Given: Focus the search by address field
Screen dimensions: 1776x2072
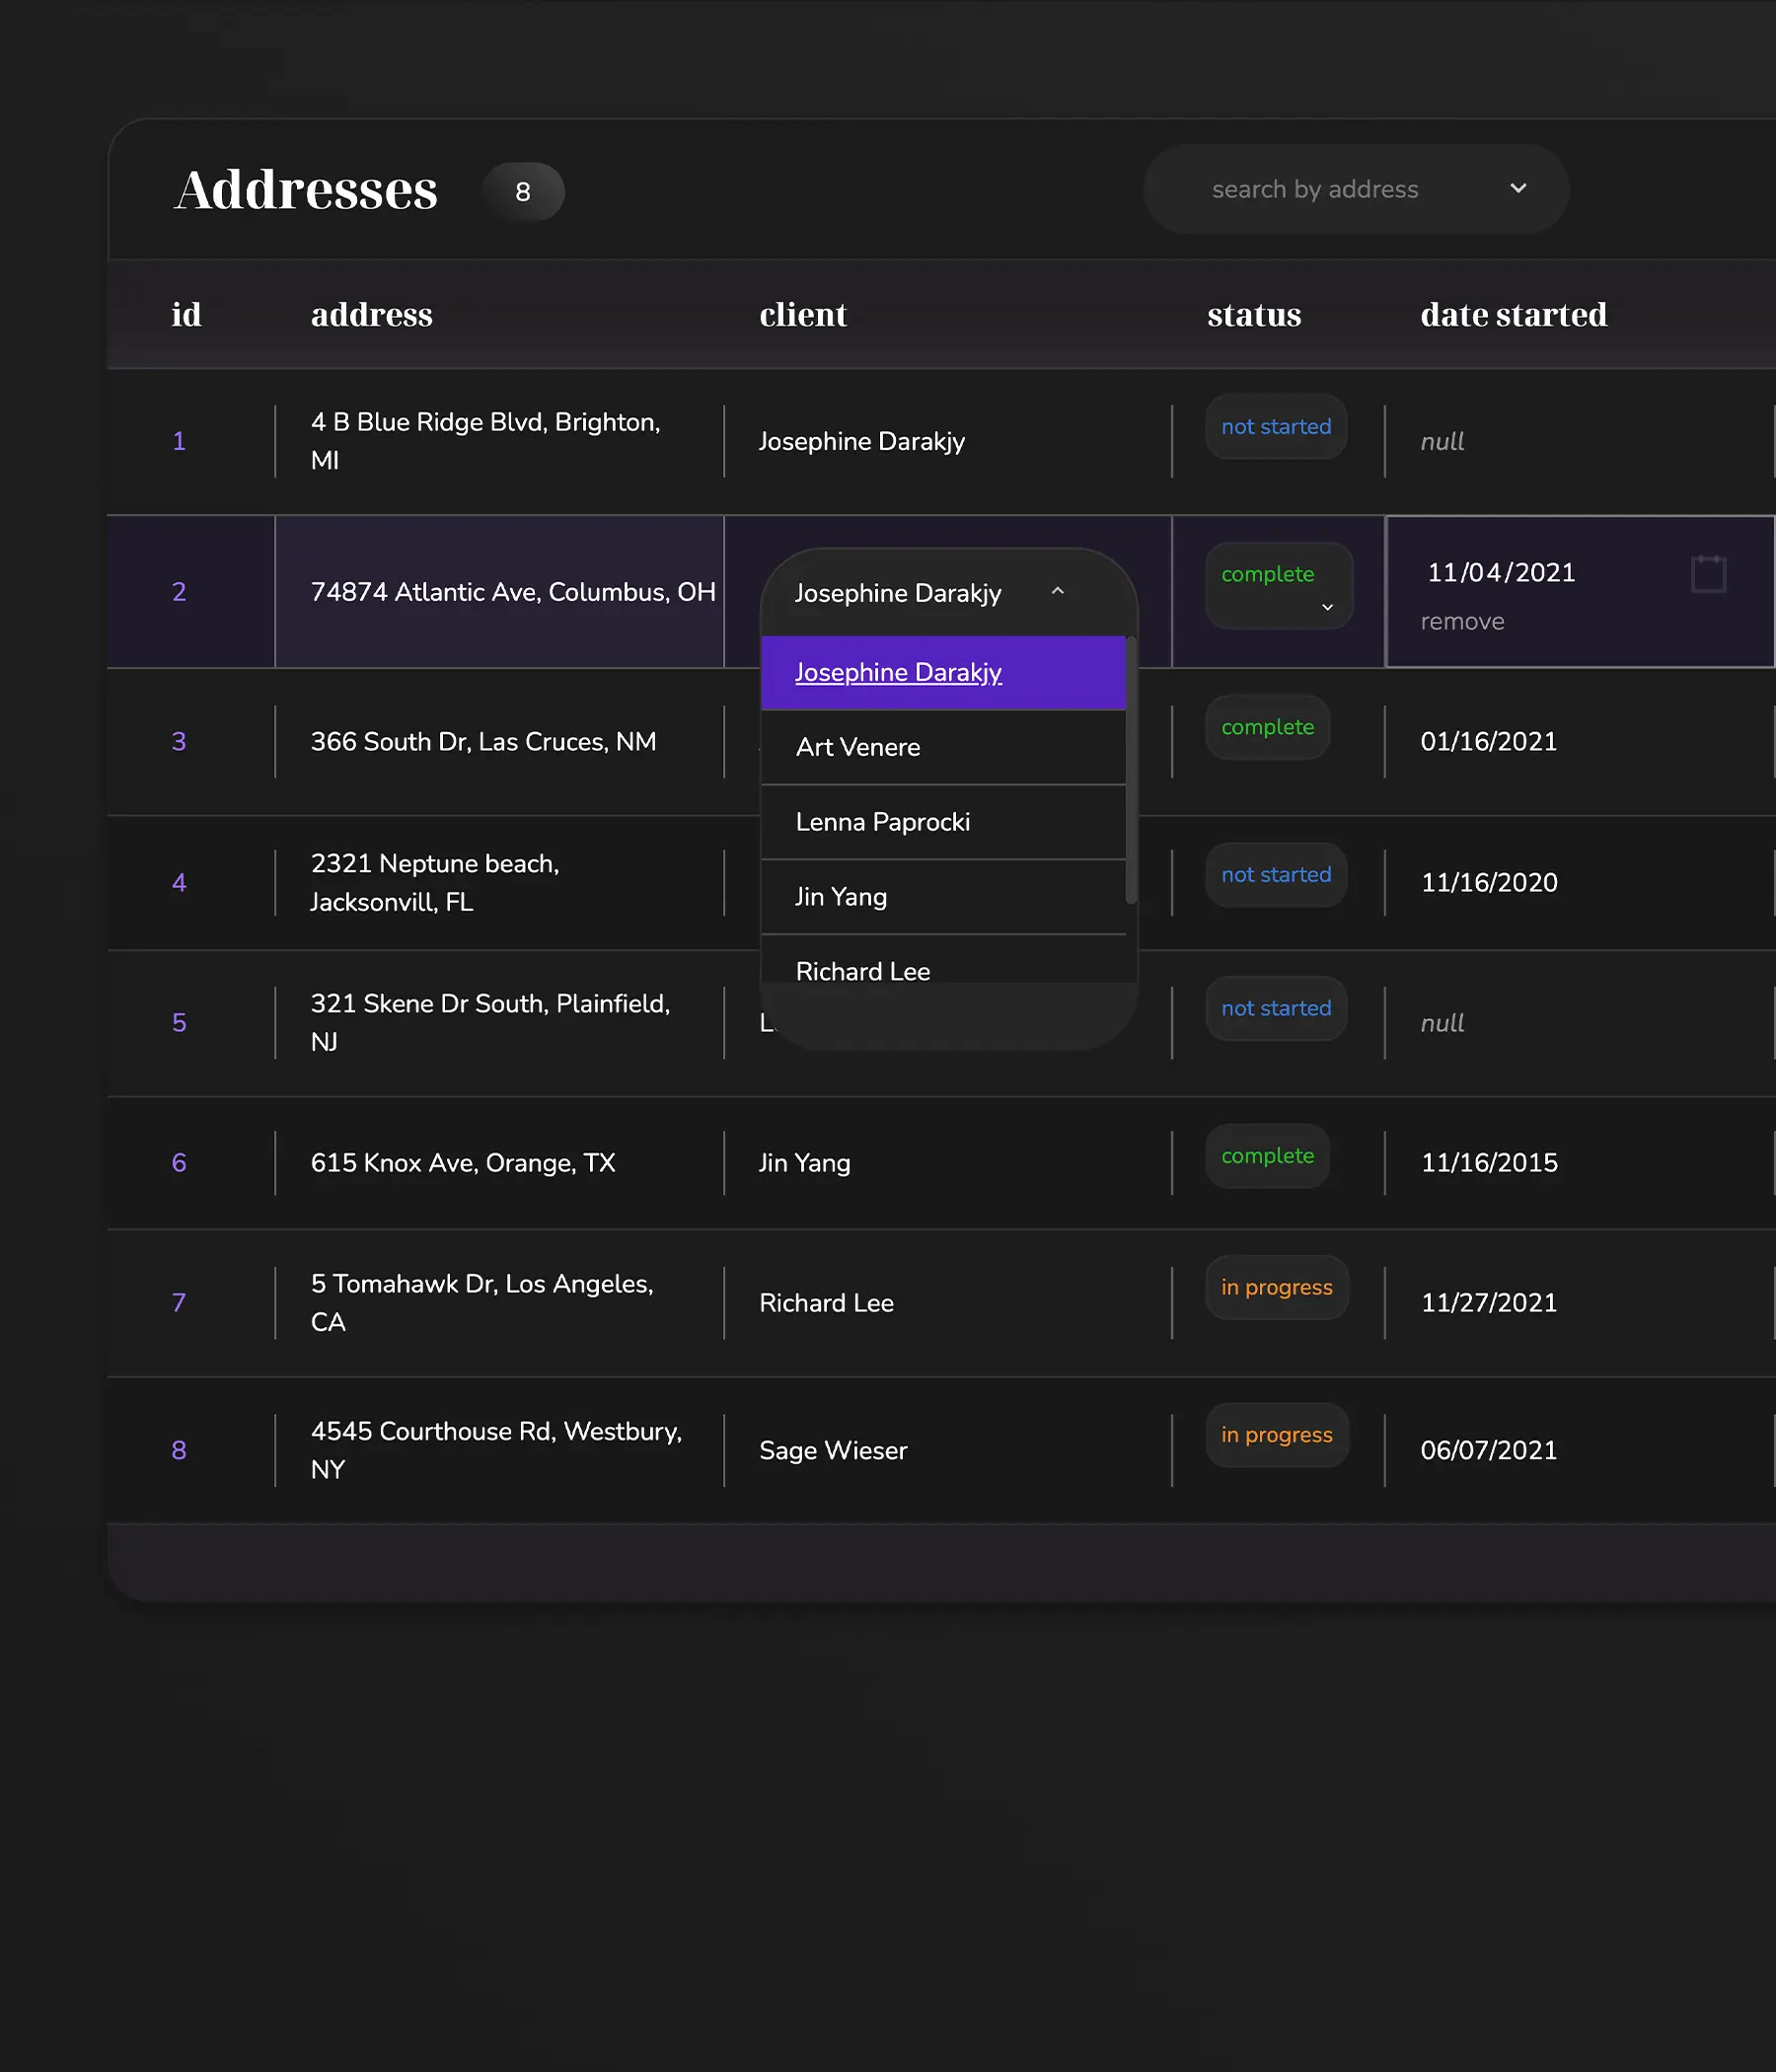Looking at the screenshot, I should (x=1355, y=189).
